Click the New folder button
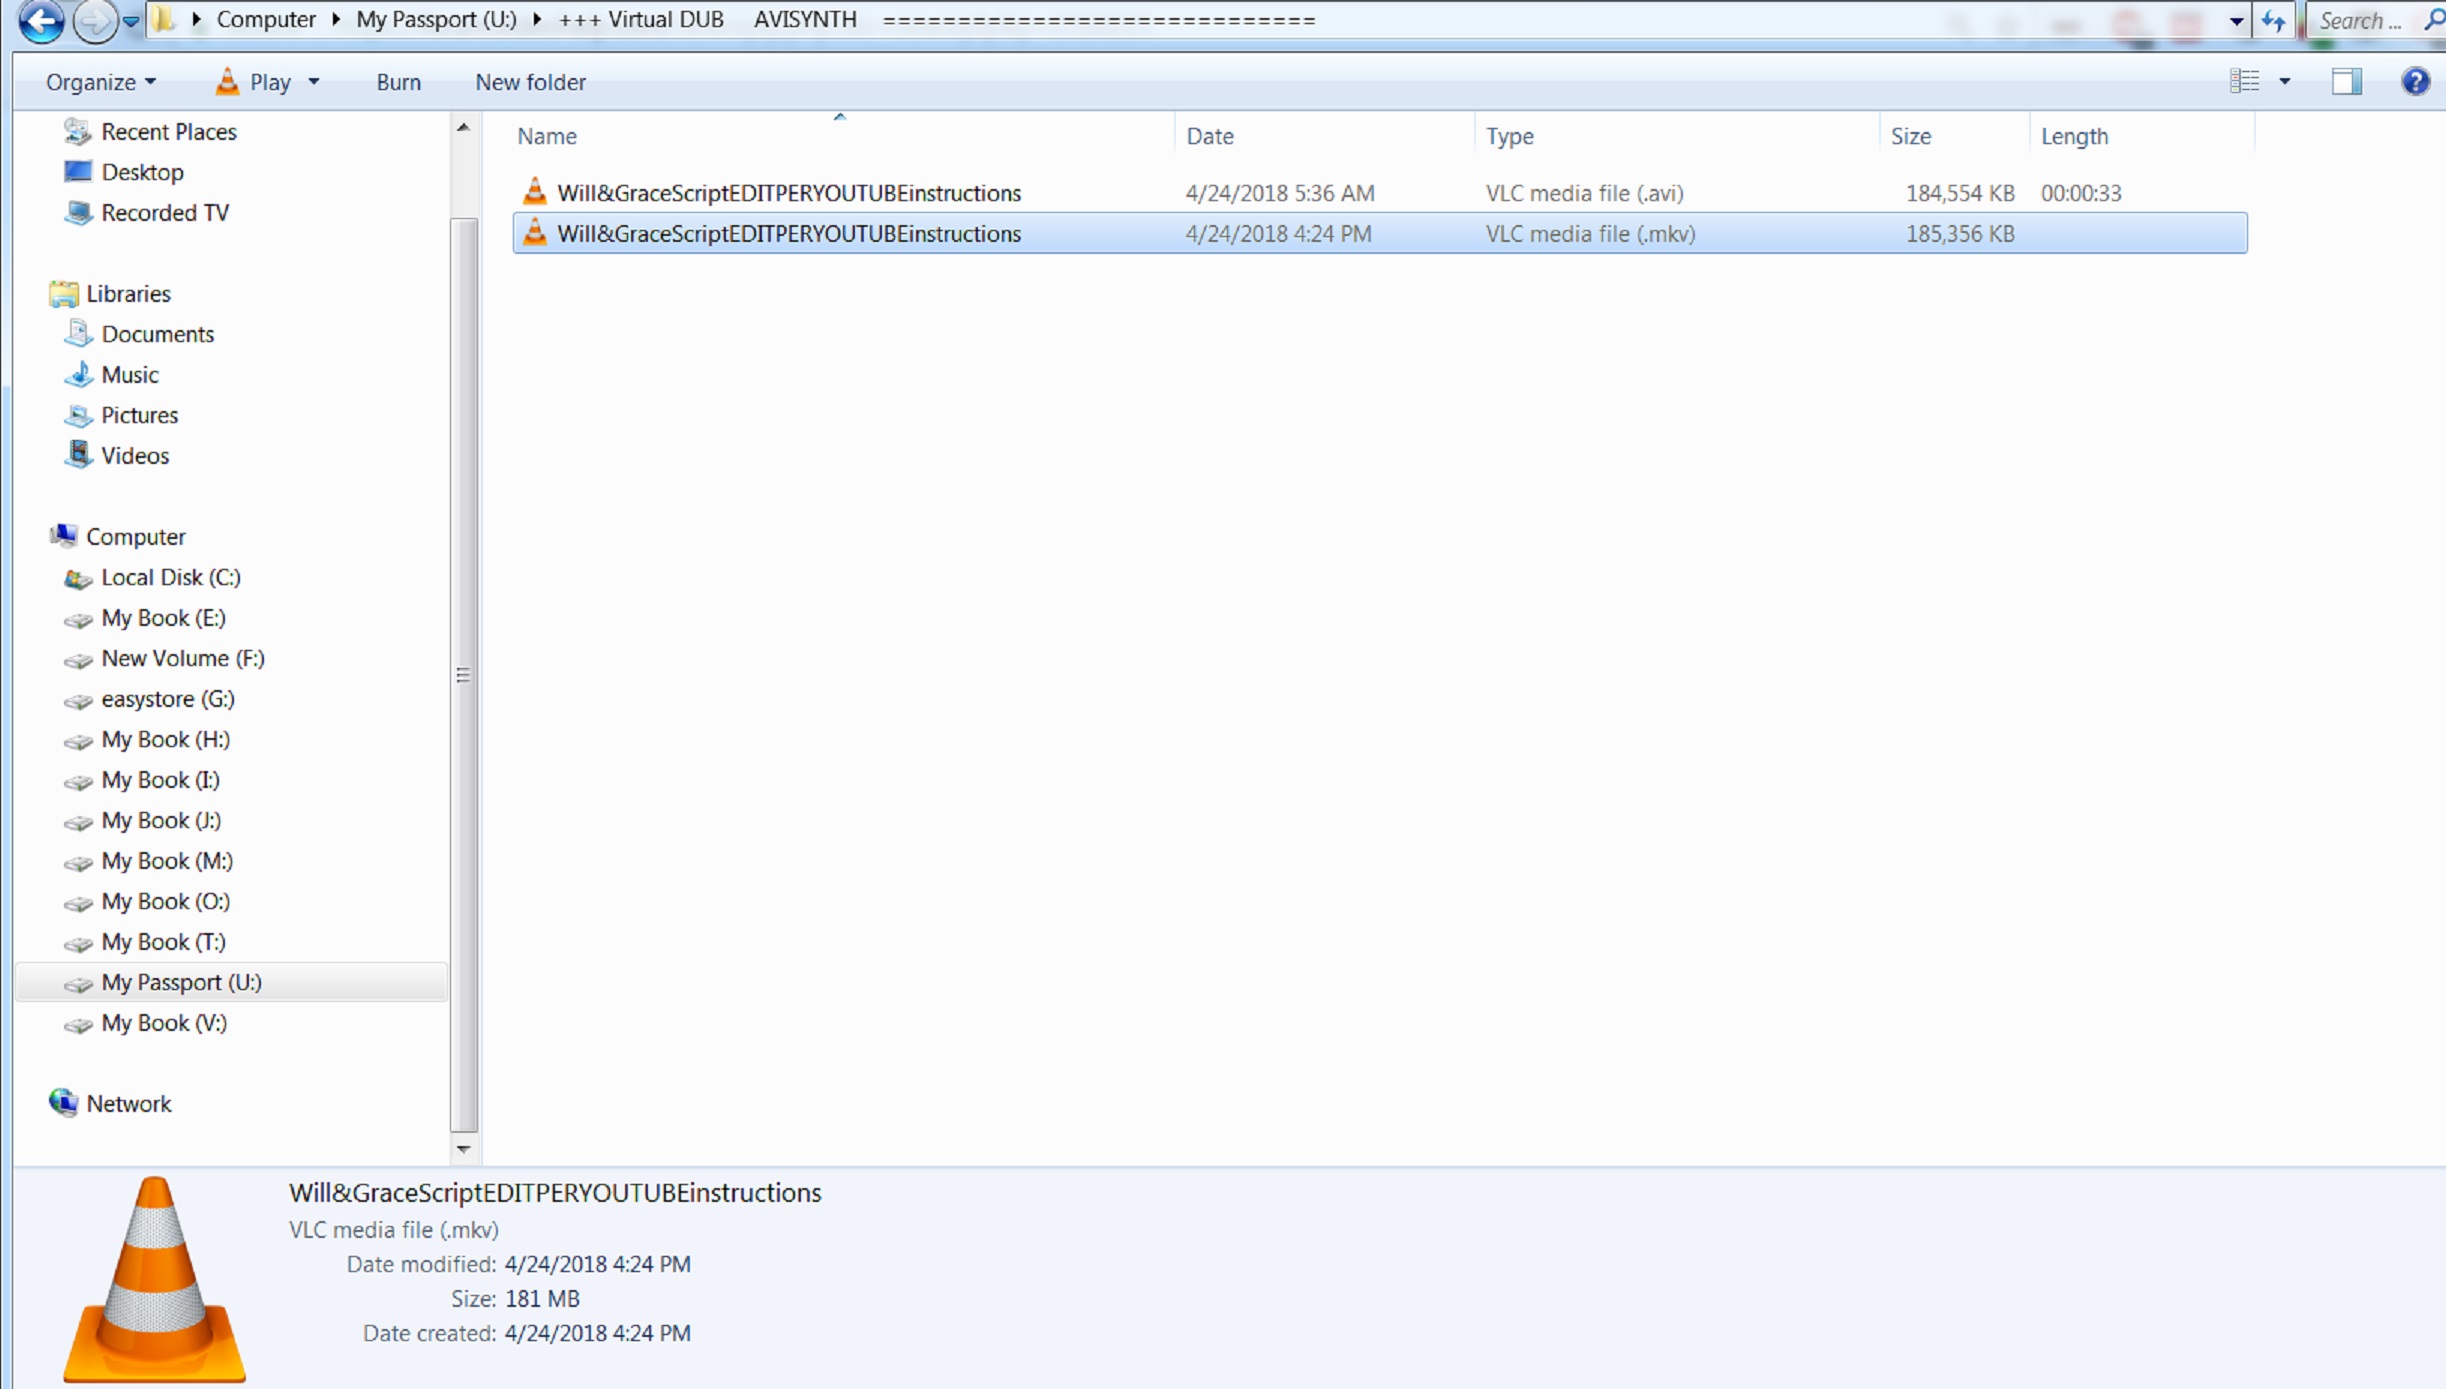2446x1389 pixels. tap(530, 82)
